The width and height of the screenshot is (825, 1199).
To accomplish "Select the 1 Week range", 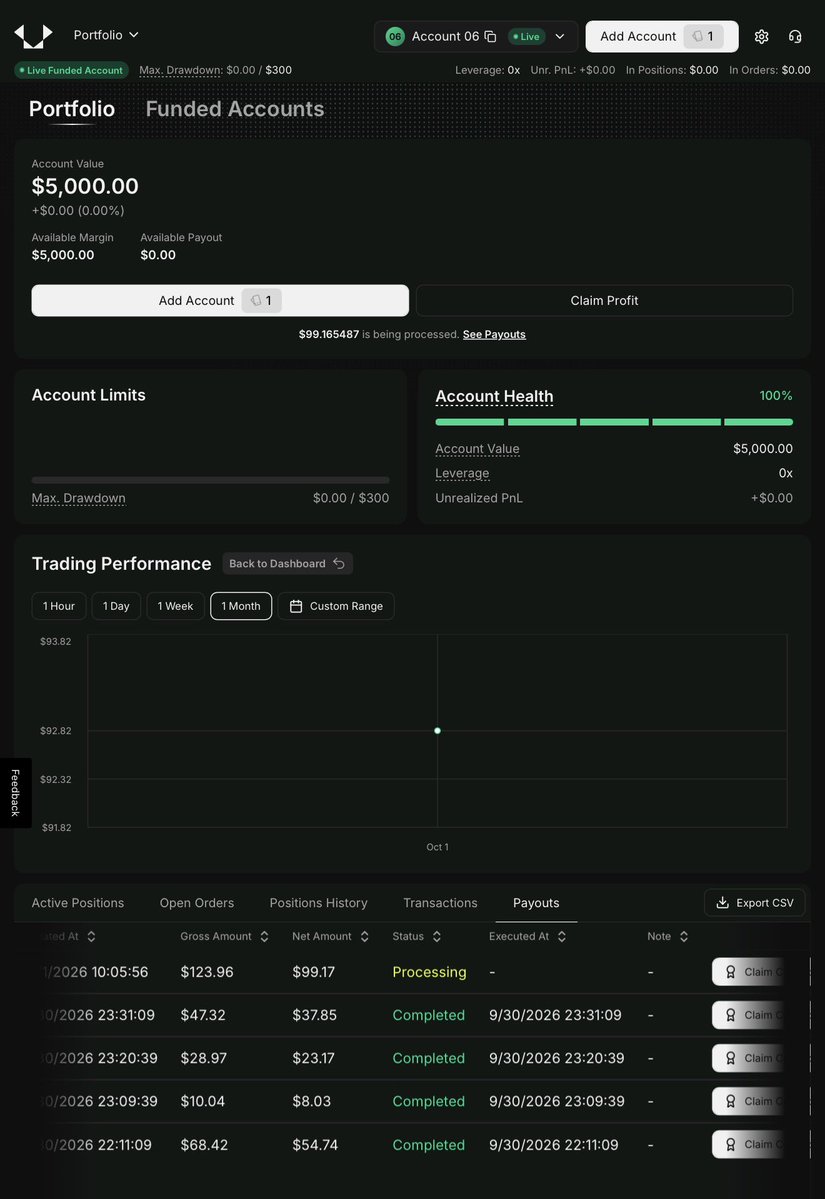I will click(x=175, y=606).
